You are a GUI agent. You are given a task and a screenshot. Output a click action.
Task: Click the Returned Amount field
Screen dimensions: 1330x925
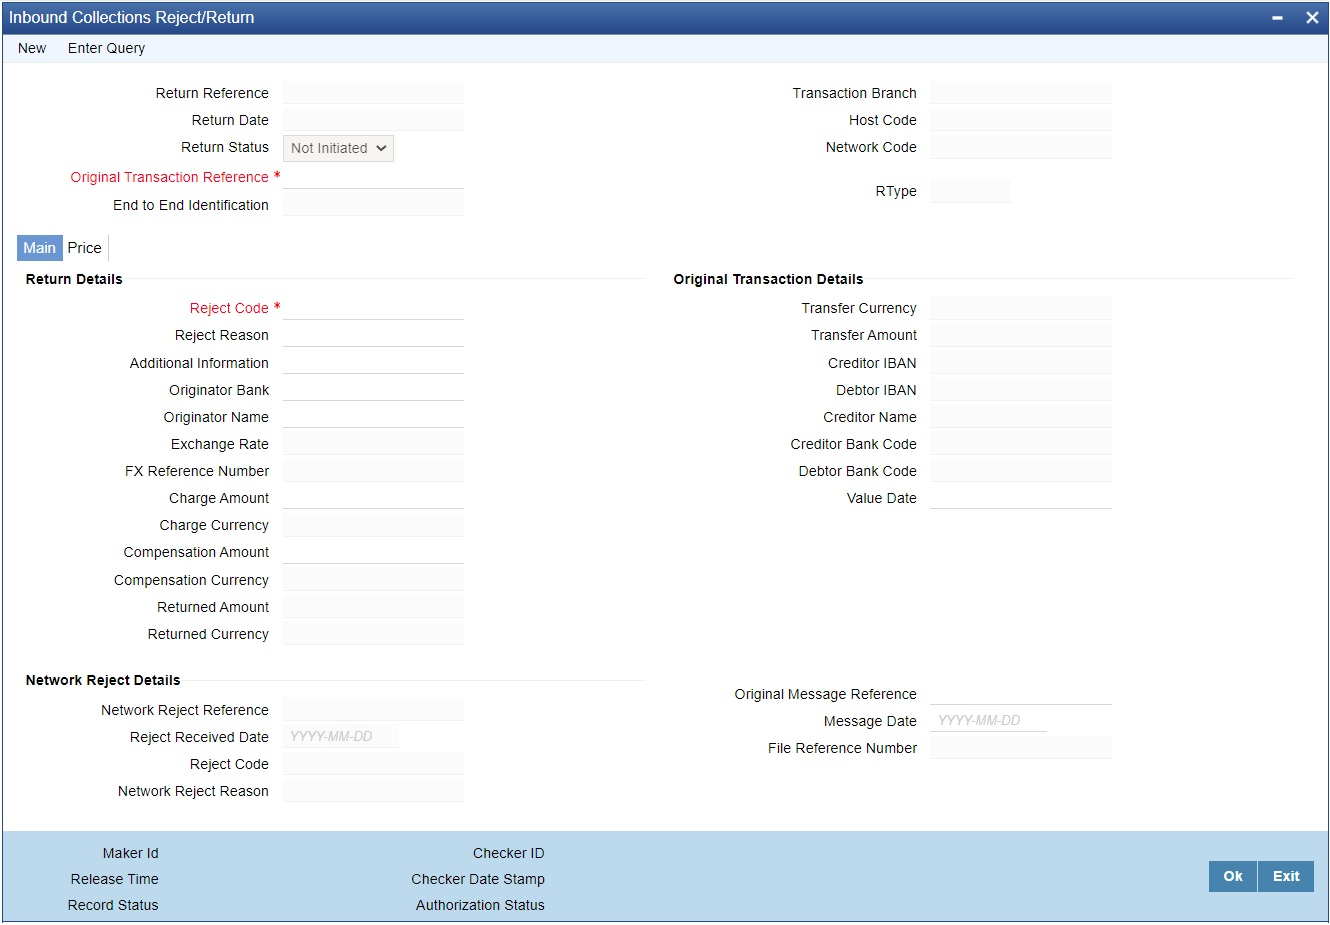[x=373, y=607]
